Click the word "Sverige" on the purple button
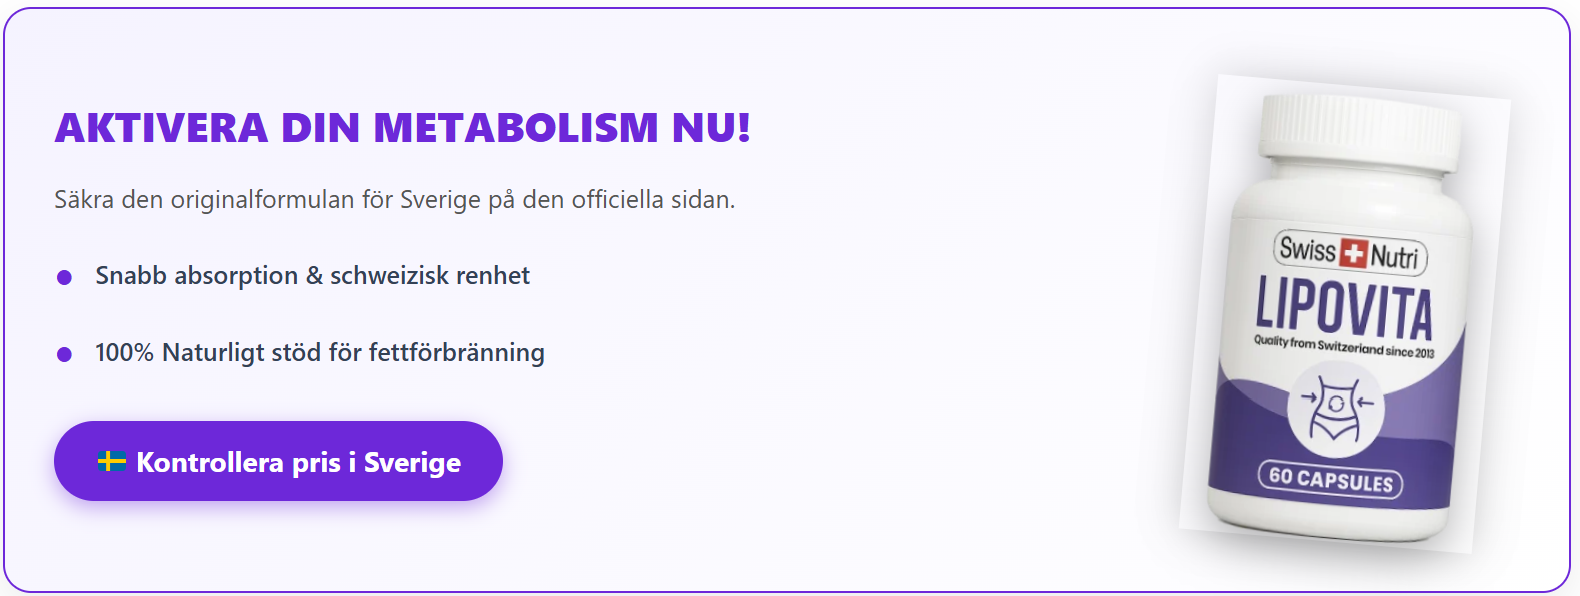The width and height of the screenshot is (1580, 596). pos(412,462)
